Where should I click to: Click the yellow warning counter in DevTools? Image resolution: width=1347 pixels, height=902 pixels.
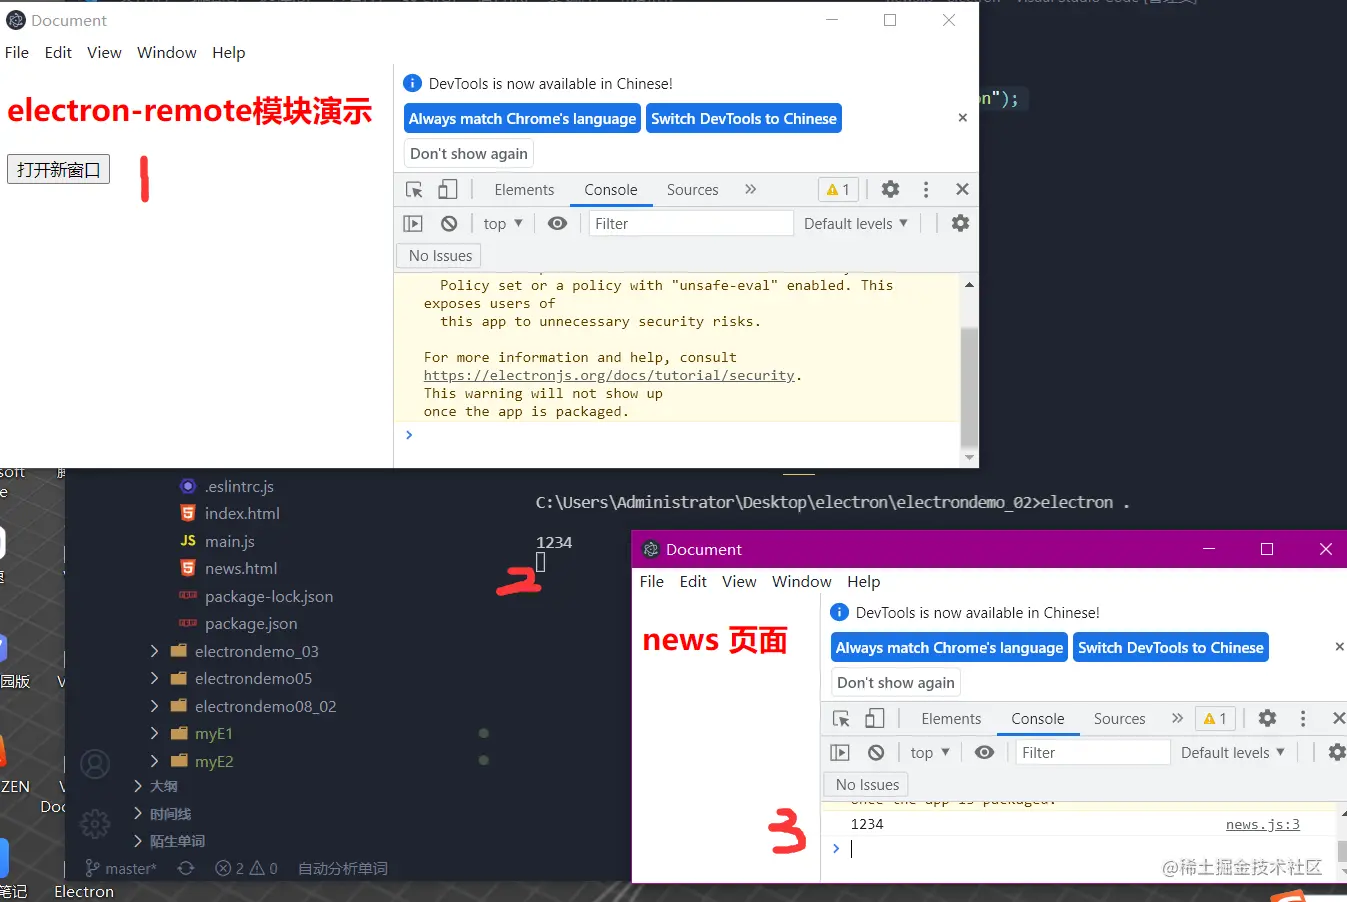click(x=837, y=189)
